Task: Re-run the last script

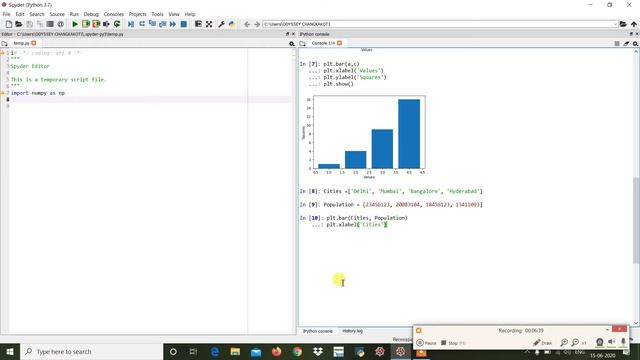Action: [x=117, y=24]
